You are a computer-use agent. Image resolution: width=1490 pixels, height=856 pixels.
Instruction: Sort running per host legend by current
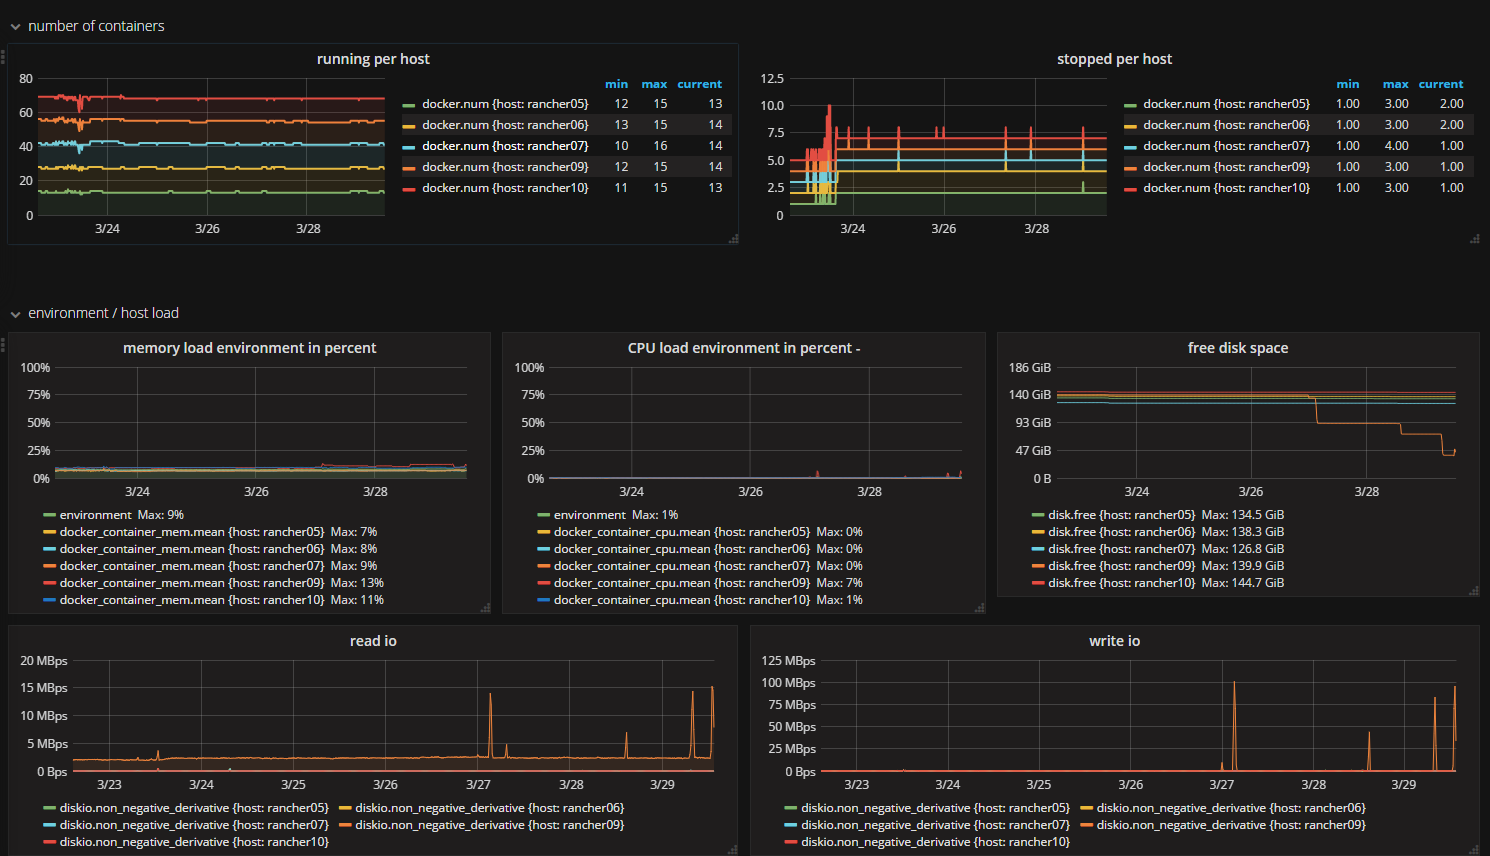[699, 84]
